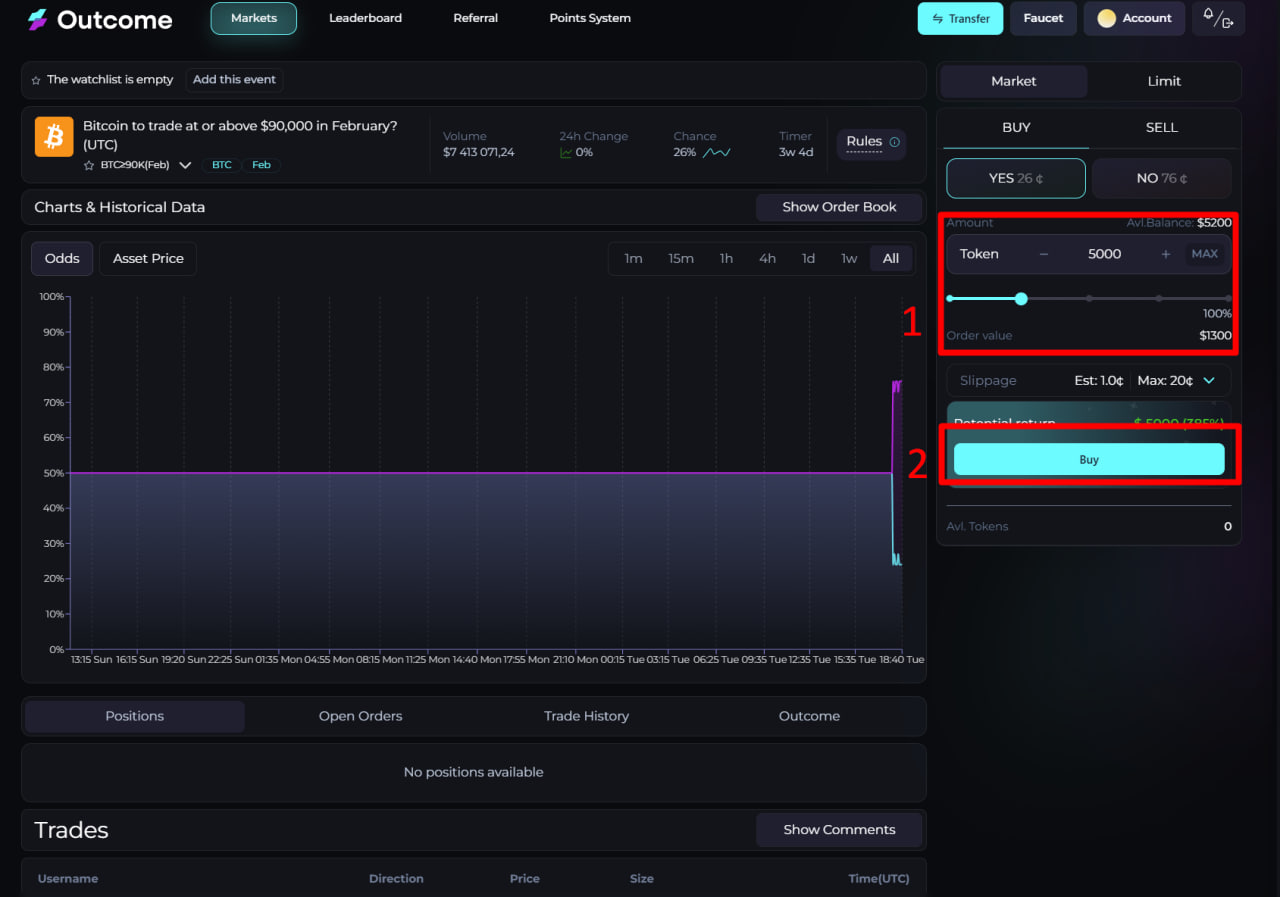Open the Trade History tab
Viewport: 1280px width, 897px height.
(x=586, y=716)
